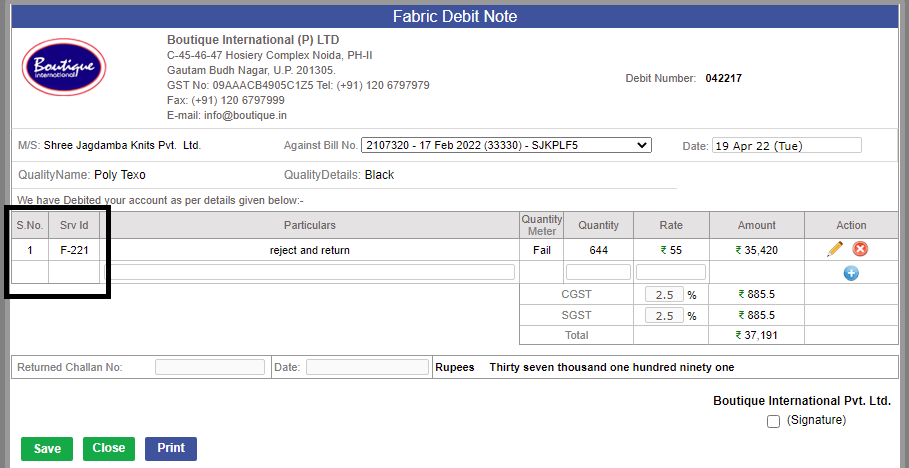Image resolution: width=909 pixels, height=468 pixels.
Task: Tick the Signature checkbox
Action: point(773,422)
